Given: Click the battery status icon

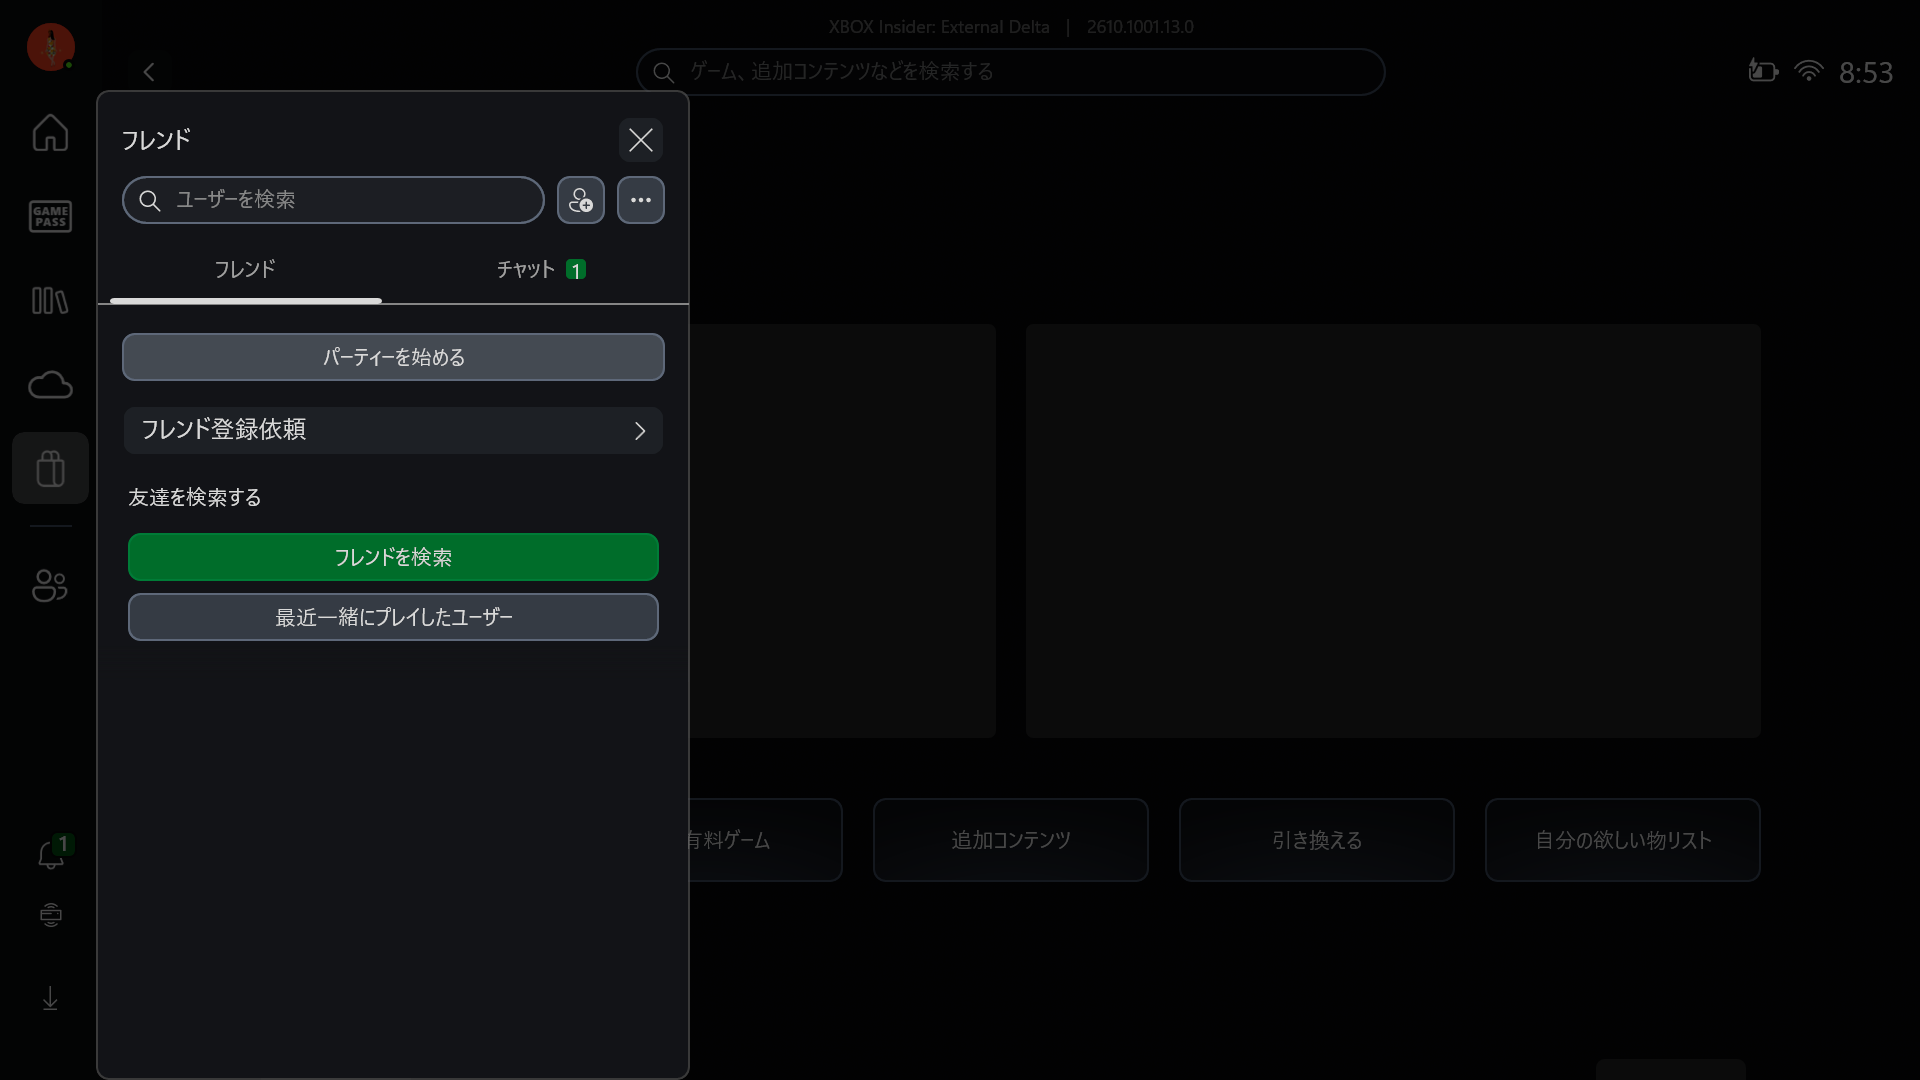Looking at the screenshot, I should 1763,71.
